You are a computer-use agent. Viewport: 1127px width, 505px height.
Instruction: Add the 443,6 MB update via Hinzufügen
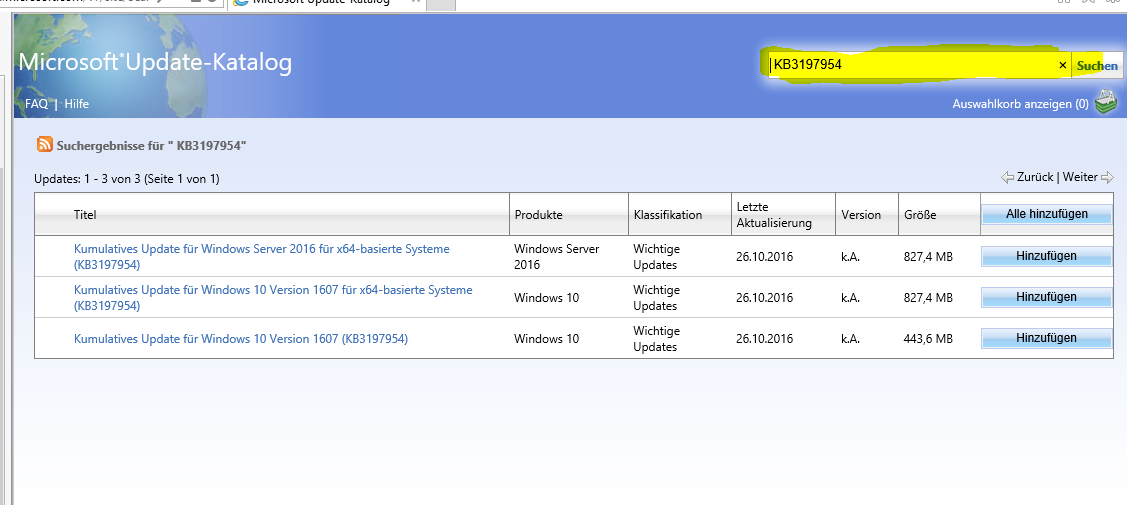click(x=1046, y=338)
